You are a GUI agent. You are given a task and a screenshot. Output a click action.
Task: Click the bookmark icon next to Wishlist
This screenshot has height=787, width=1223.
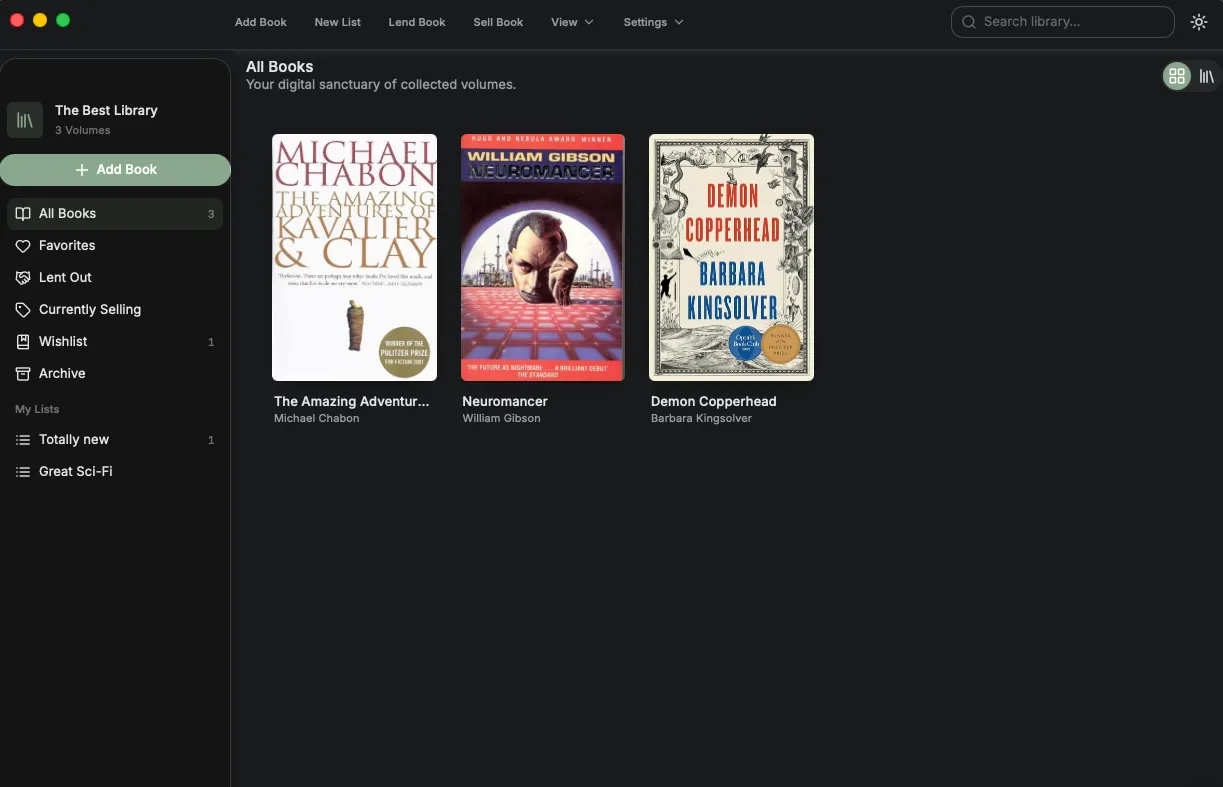point(23,342)
